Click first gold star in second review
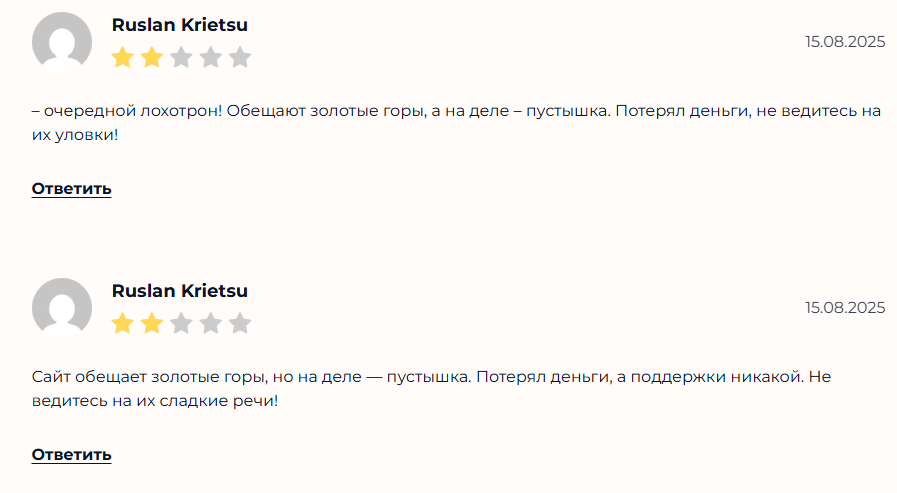The image size is (897, 493). [x=122, y=323]
